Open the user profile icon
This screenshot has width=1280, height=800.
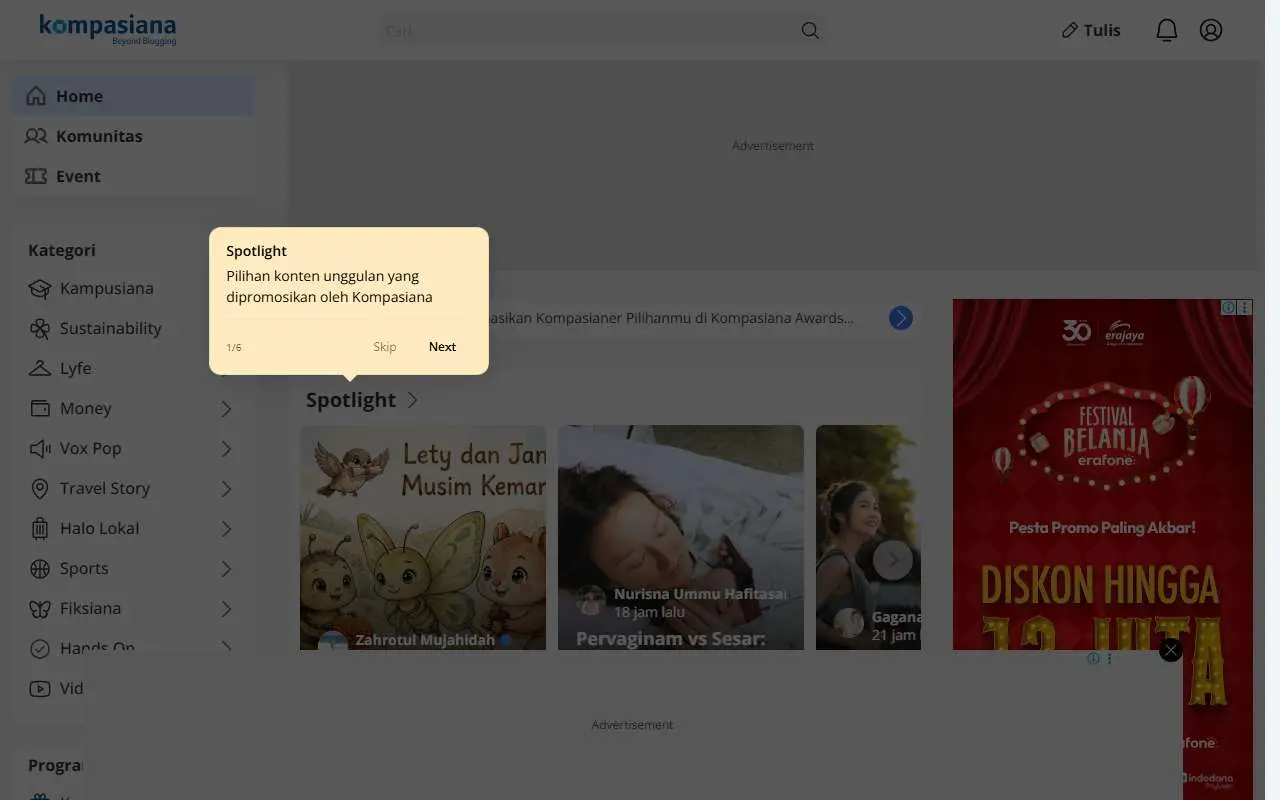tap(1211, 30)
